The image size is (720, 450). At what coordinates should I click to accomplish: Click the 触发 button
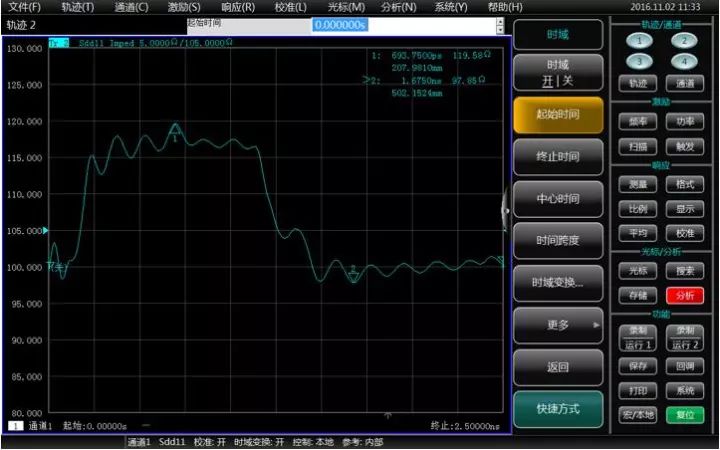pos(685,147)
